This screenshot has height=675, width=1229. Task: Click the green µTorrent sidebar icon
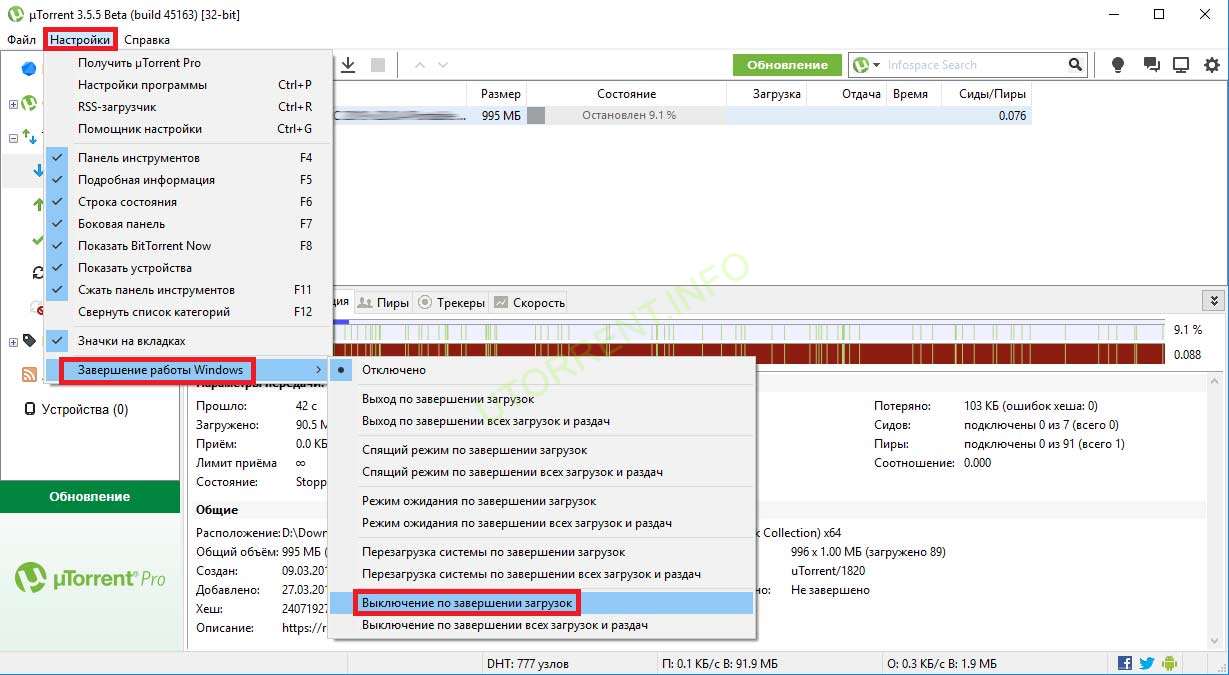pos(30,103)
